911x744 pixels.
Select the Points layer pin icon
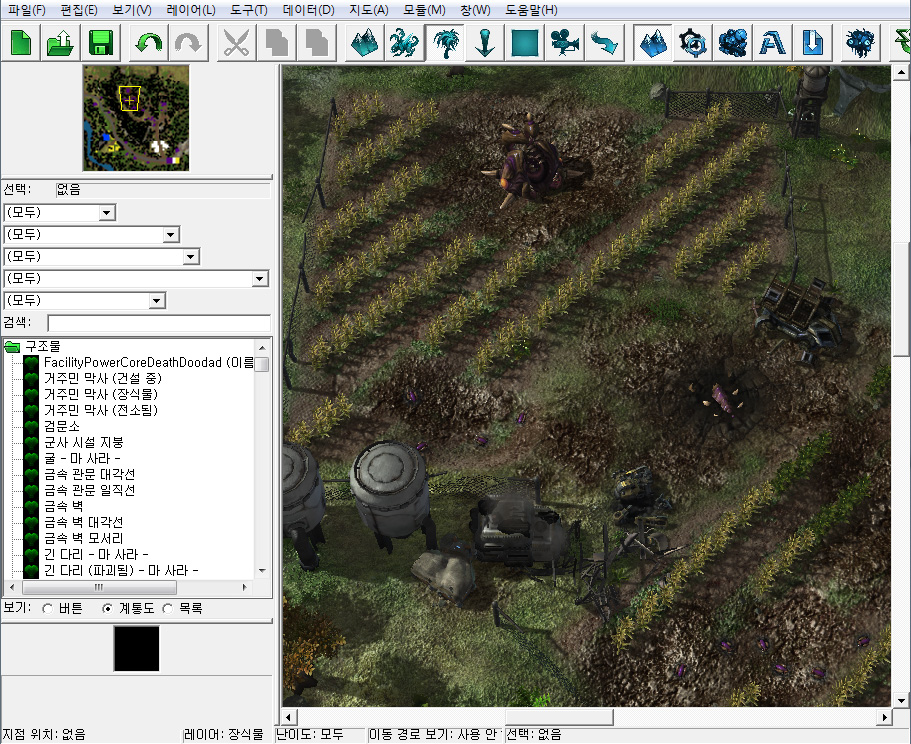[x=485, y=43]
